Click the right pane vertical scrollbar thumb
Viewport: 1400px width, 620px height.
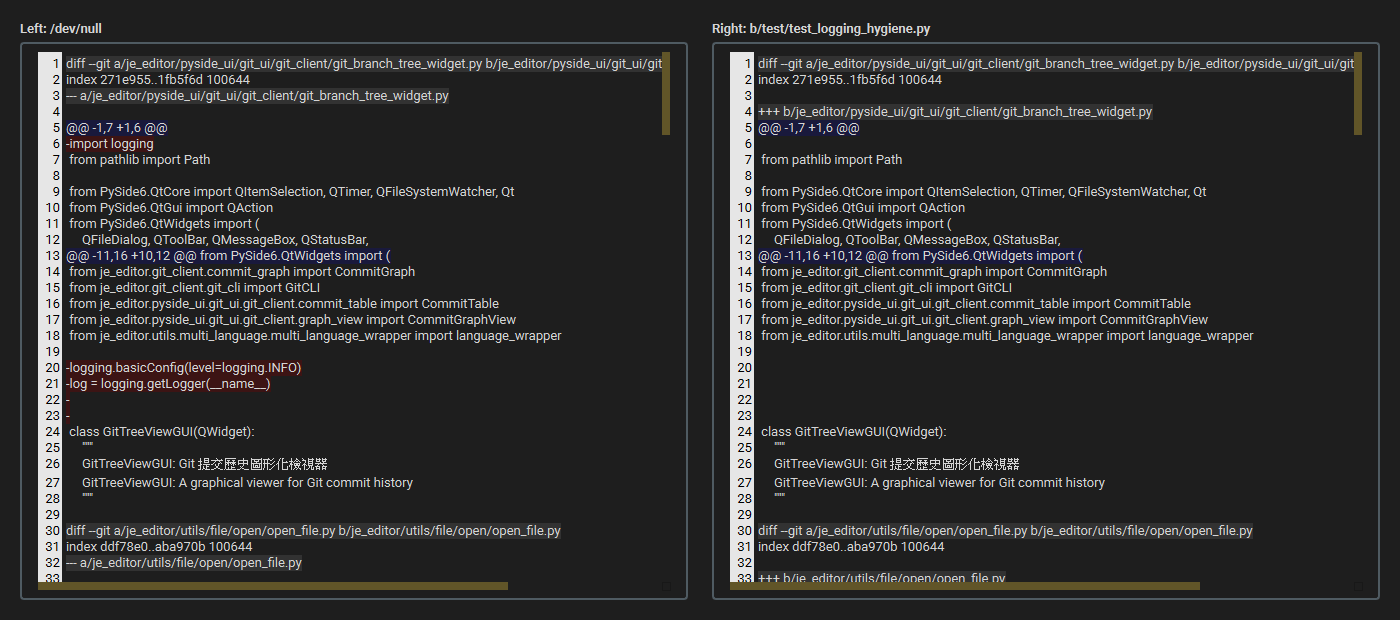pyautogui.click(x=1358, y=93)
